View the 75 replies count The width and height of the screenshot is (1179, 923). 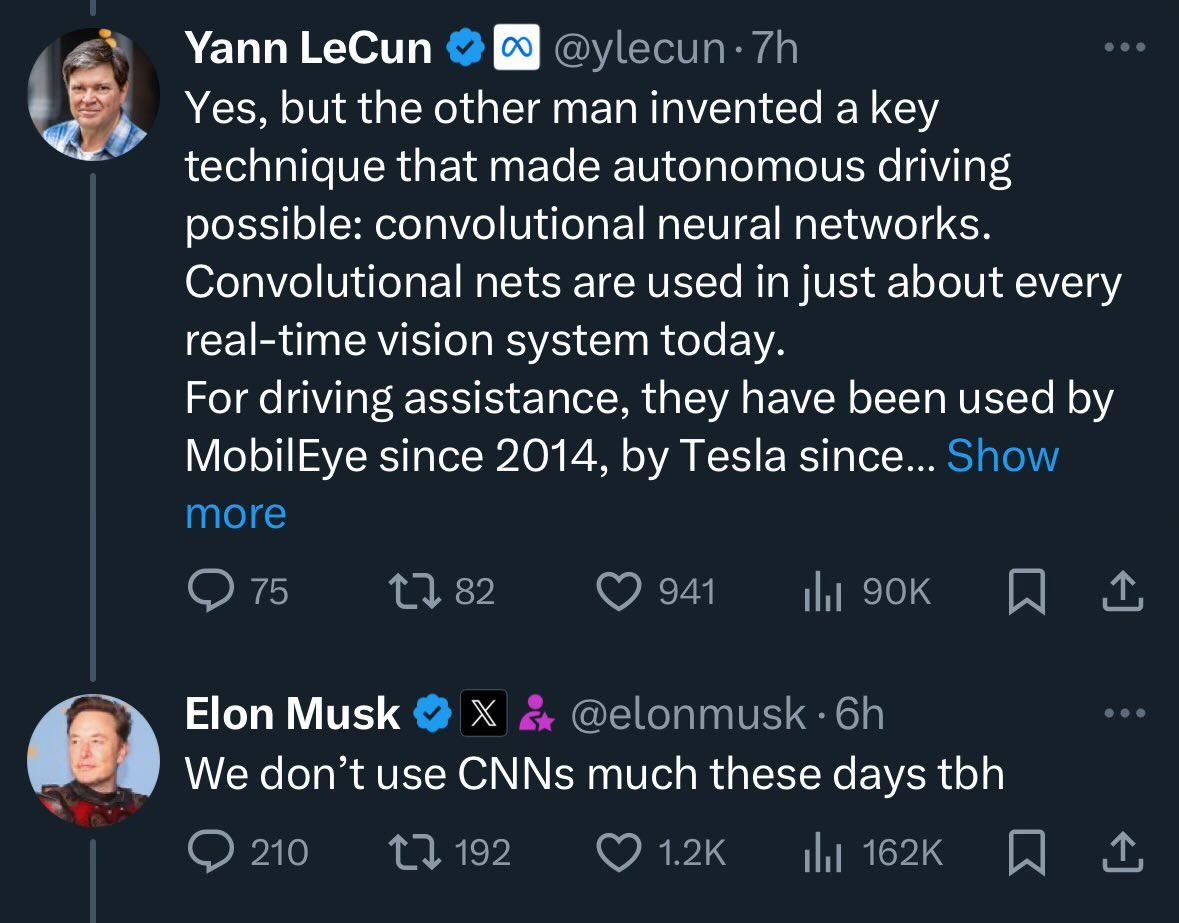point(248,591)
